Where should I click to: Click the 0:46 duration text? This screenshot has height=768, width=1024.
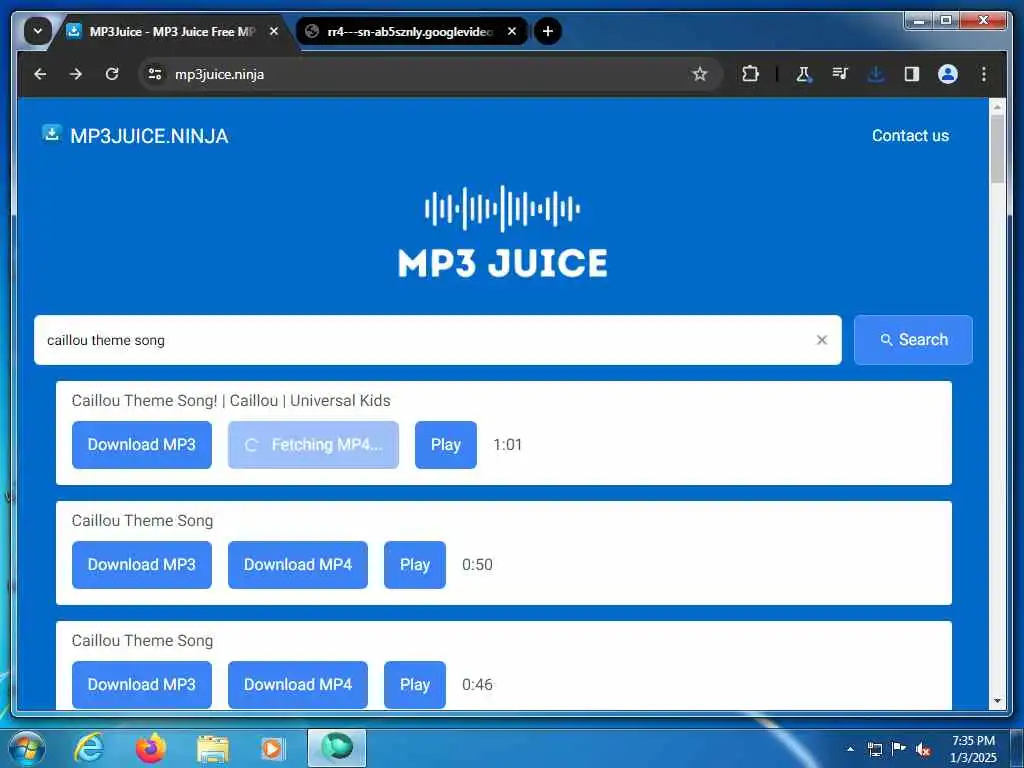tap(477, 684)
